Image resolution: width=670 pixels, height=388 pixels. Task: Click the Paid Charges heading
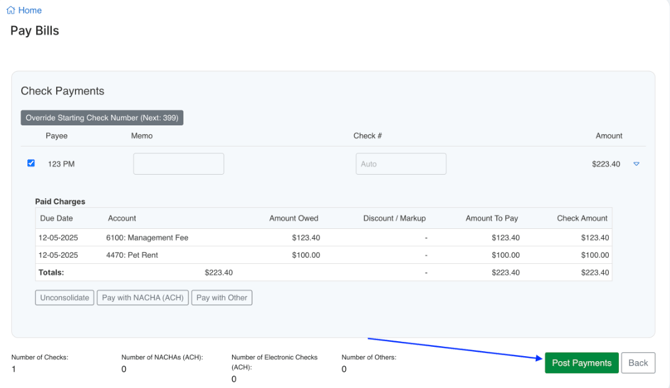click(x=60, y=201)
